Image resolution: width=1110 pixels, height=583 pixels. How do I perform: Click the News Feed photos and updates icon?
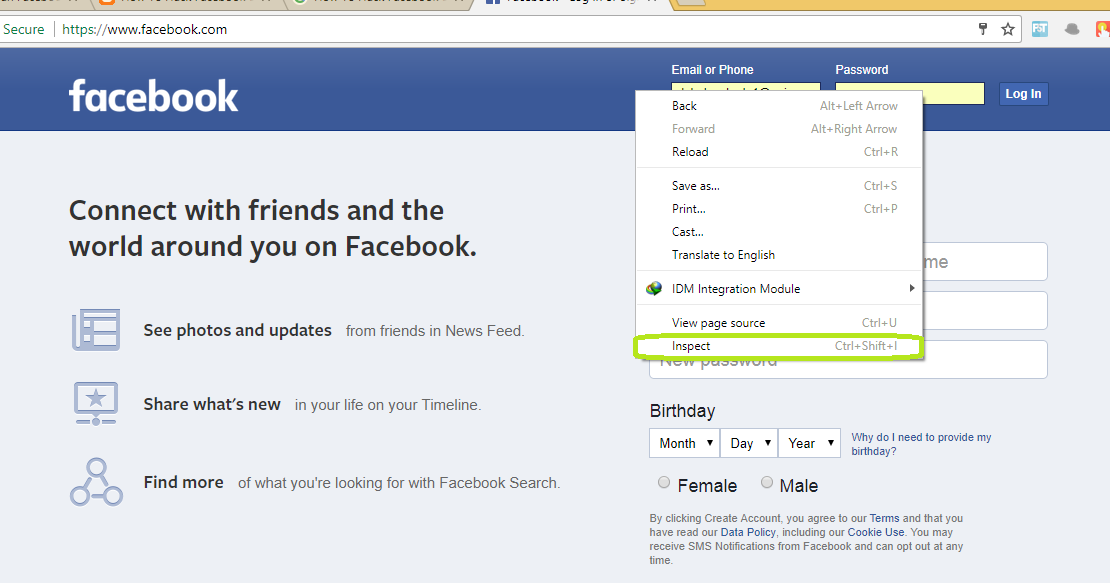pyautogui.click(x=96, y=330)
